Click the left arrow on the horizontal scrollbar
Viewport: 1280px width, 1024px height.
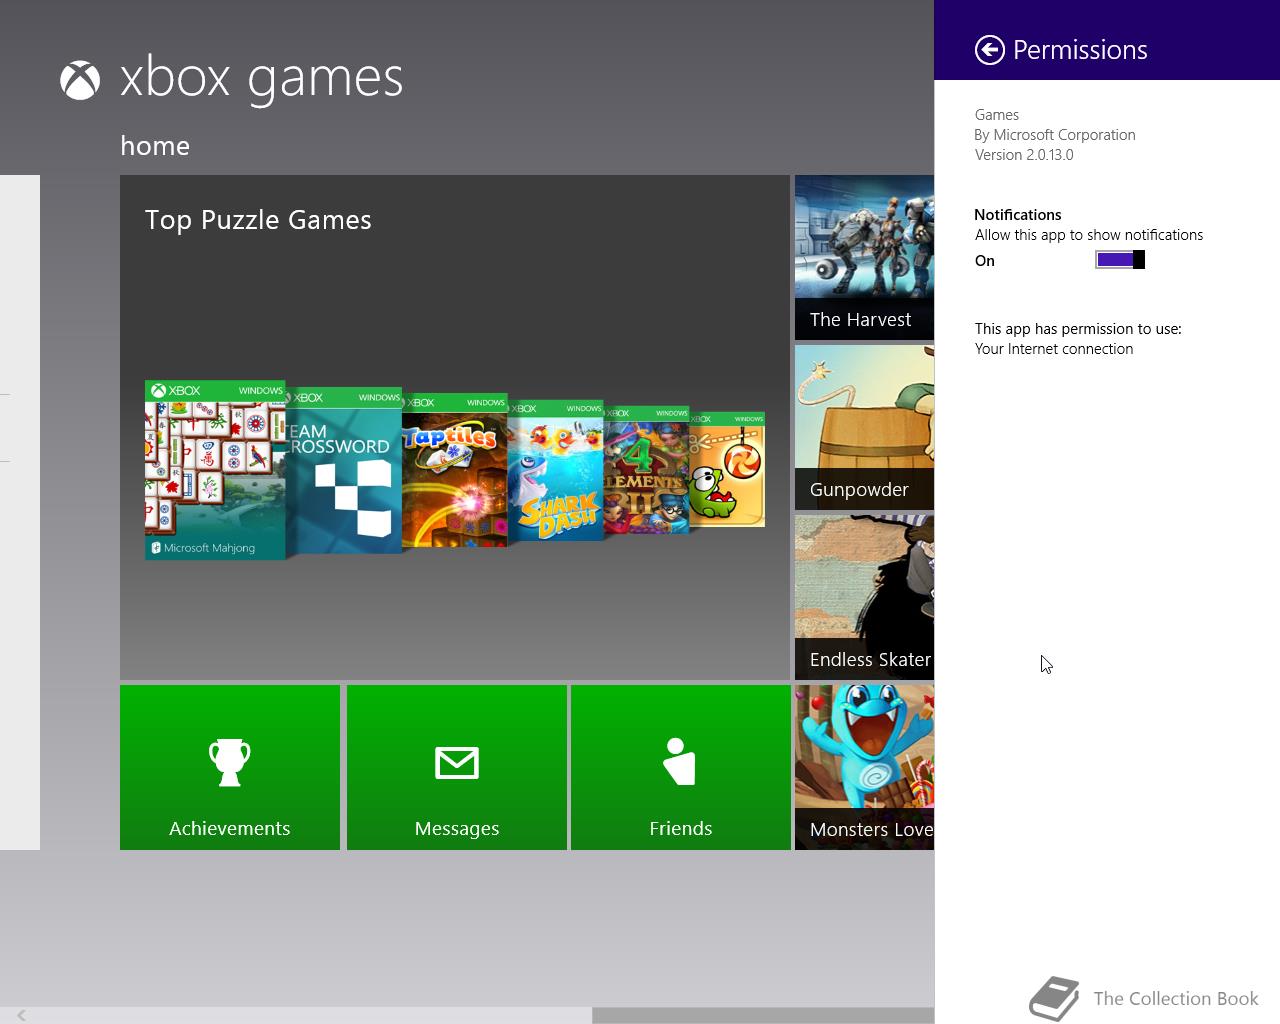click(x=21, y=1016)
